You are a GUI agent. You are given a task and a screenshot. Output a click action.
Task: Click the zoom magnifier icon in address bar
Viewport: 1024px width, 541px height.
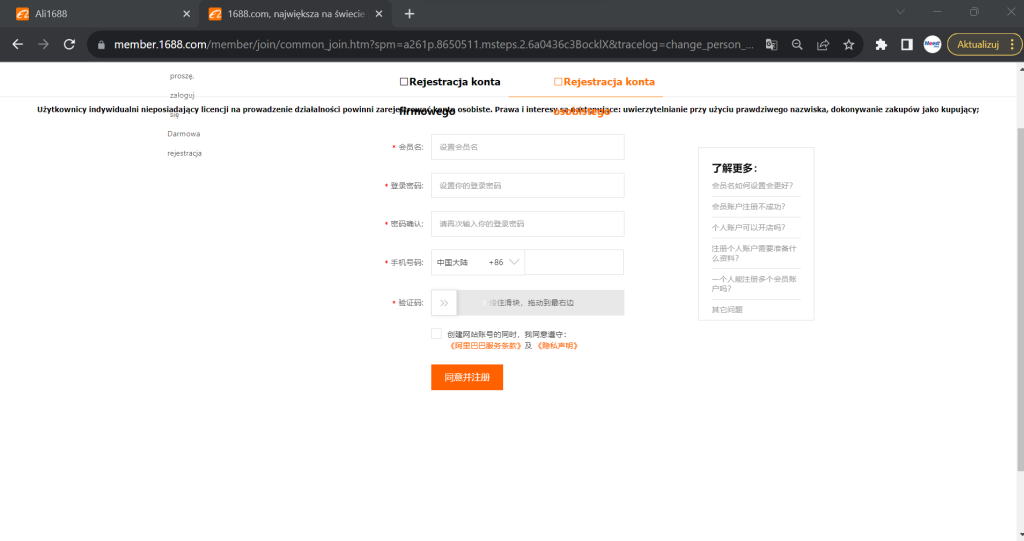pyautogui.click(x=797, y=44)
